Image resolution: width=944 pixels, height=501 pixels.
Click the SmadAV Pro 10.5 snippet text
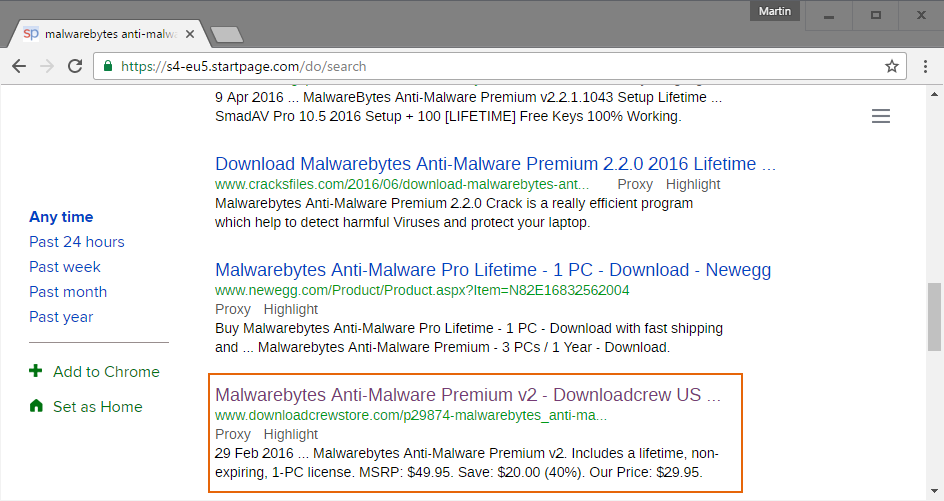point(449,116)
